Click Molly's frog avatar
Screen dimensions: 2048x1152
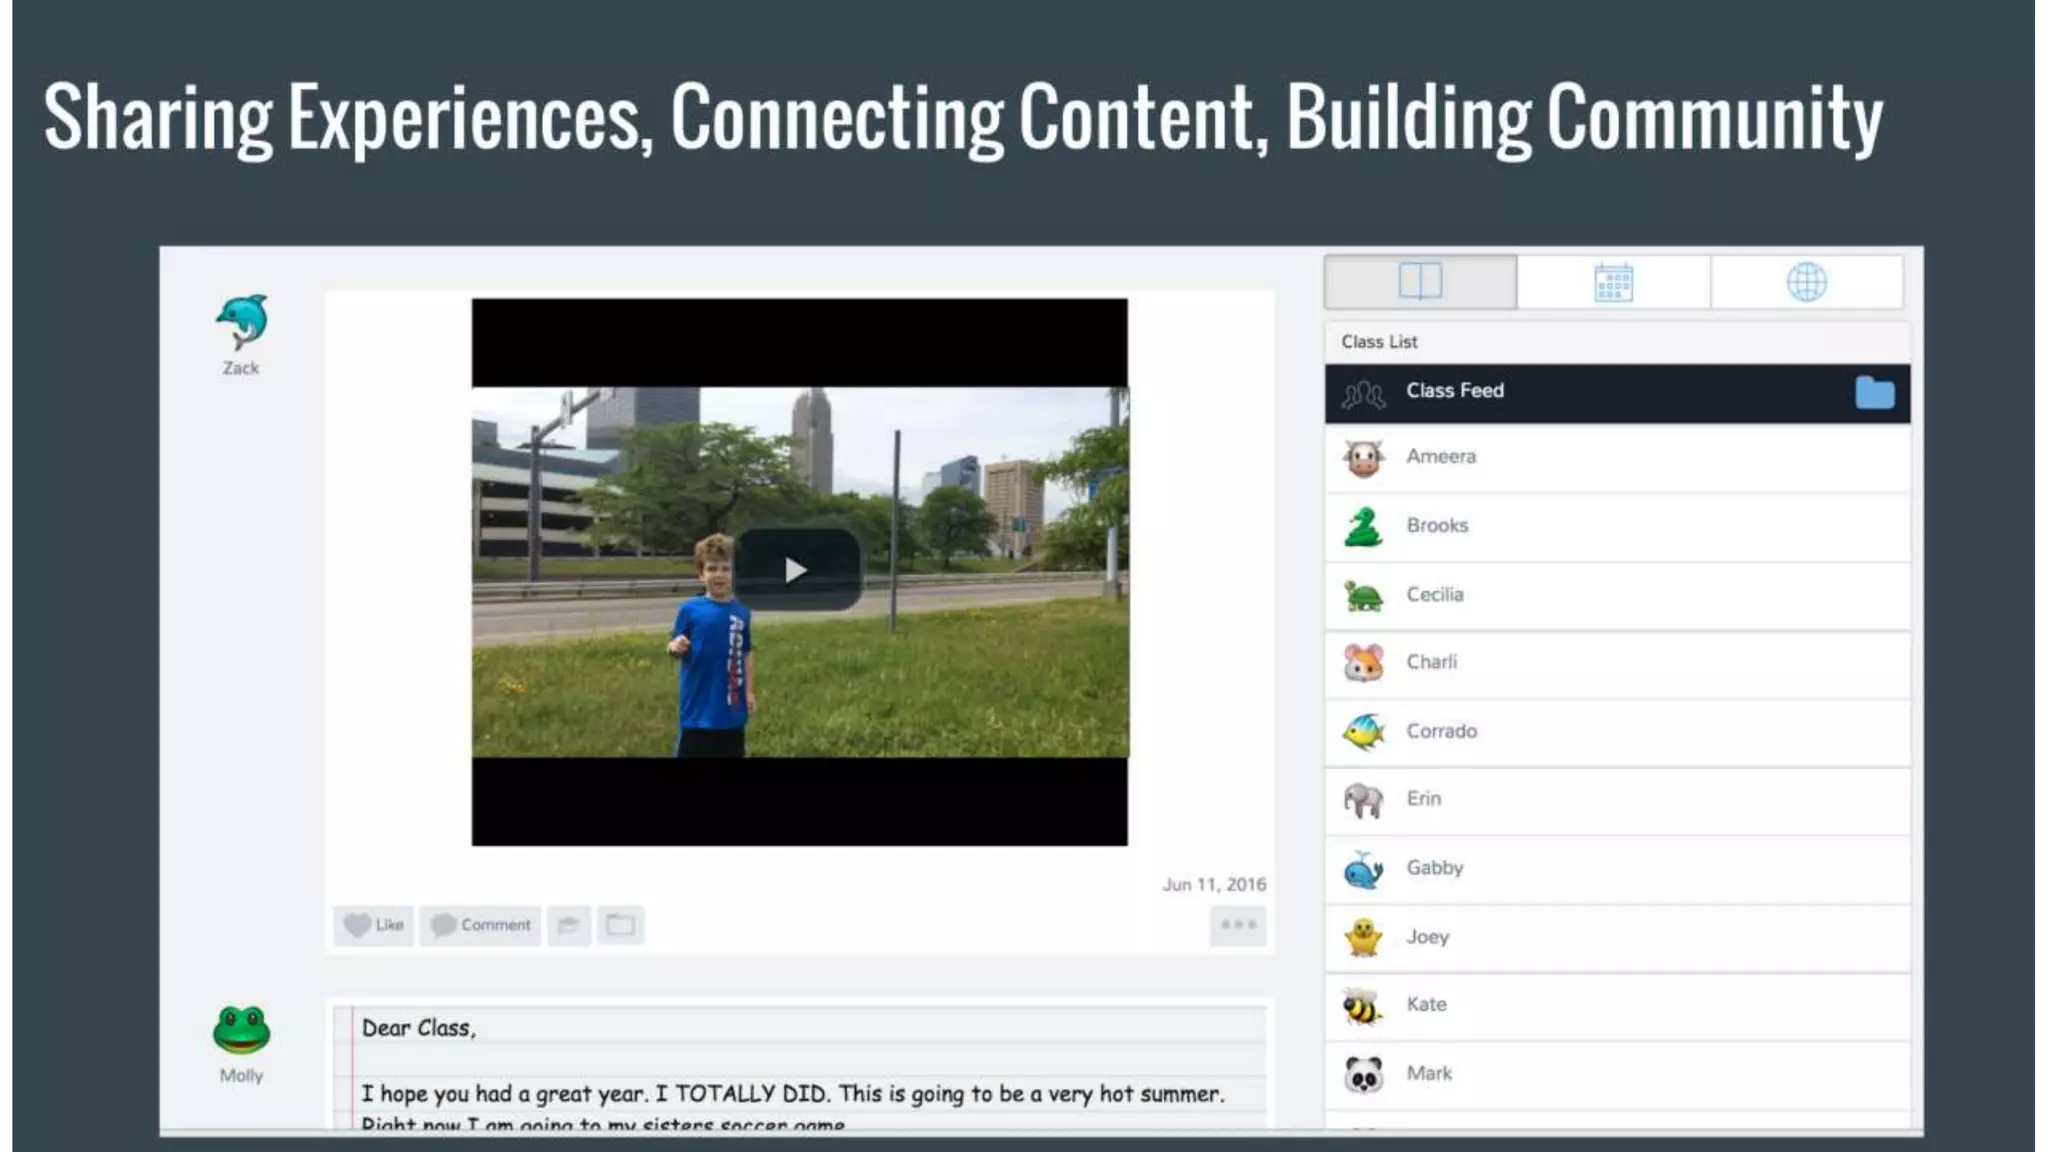click(241, 1030)
